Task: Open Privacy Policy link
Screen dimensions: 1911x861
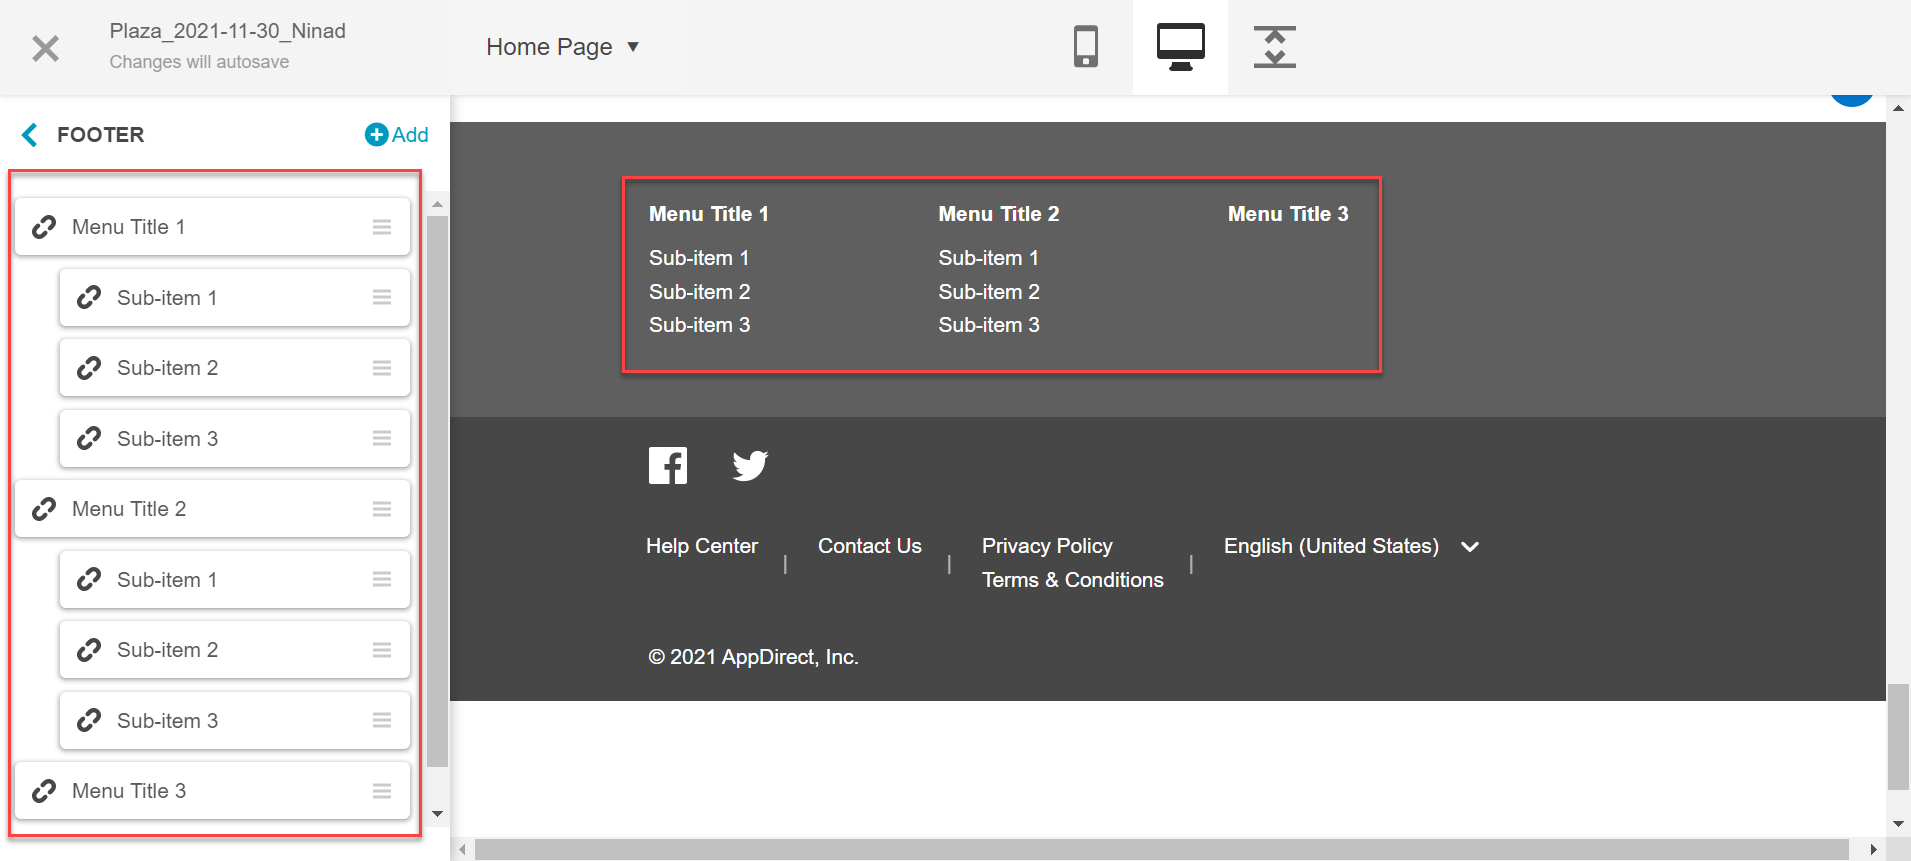Action: (x=1047, y=546)
